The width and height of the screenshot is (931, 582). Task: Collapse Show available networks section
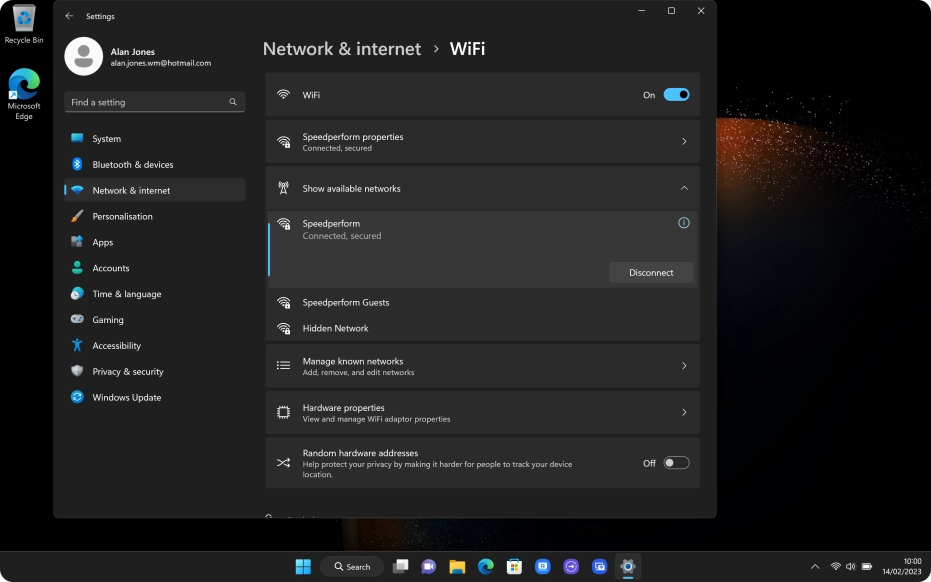coord(684,188)
